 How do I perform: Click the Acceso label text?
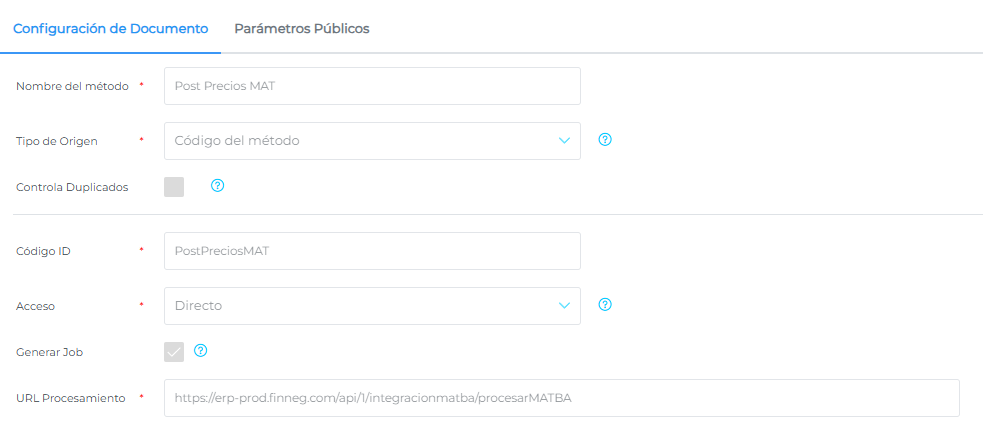pyautogui.click(x=36, y=306)
